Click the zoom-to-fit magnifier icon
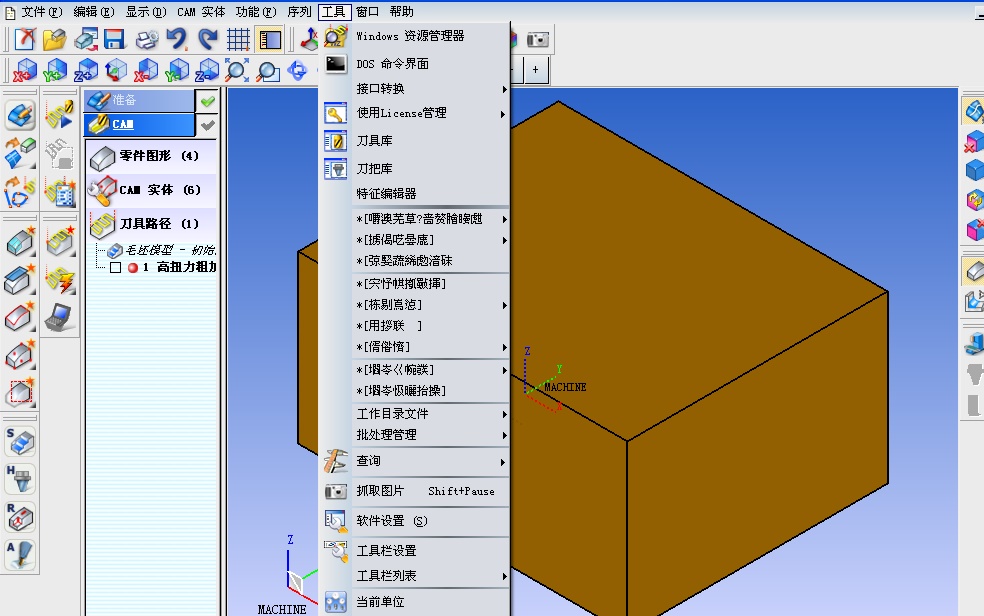This screenshot has width=984, height=616. (x=237, y=70)
